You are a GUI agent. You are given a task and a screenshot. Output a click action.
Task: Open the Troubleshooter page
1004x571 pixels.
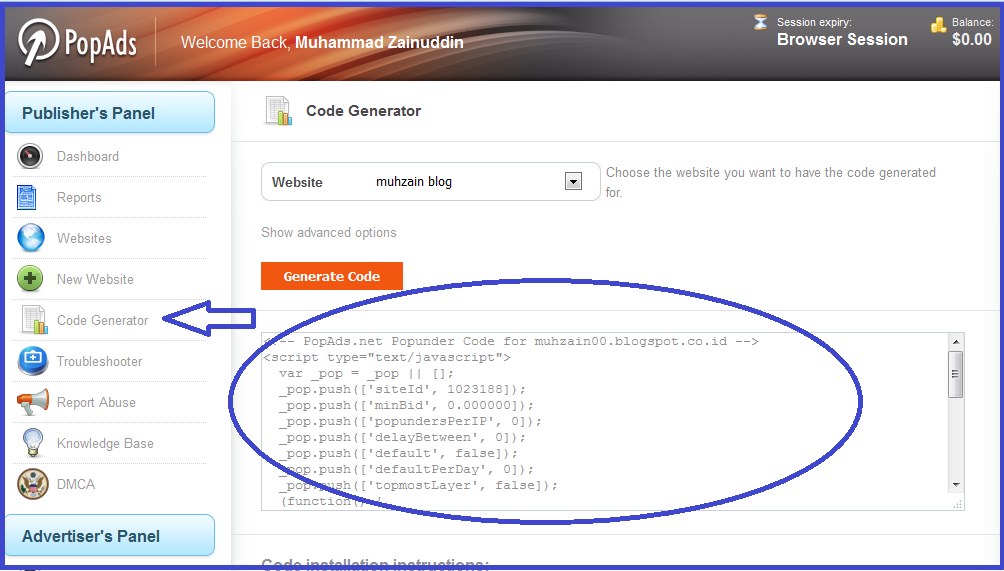click(x=100, y=361)
